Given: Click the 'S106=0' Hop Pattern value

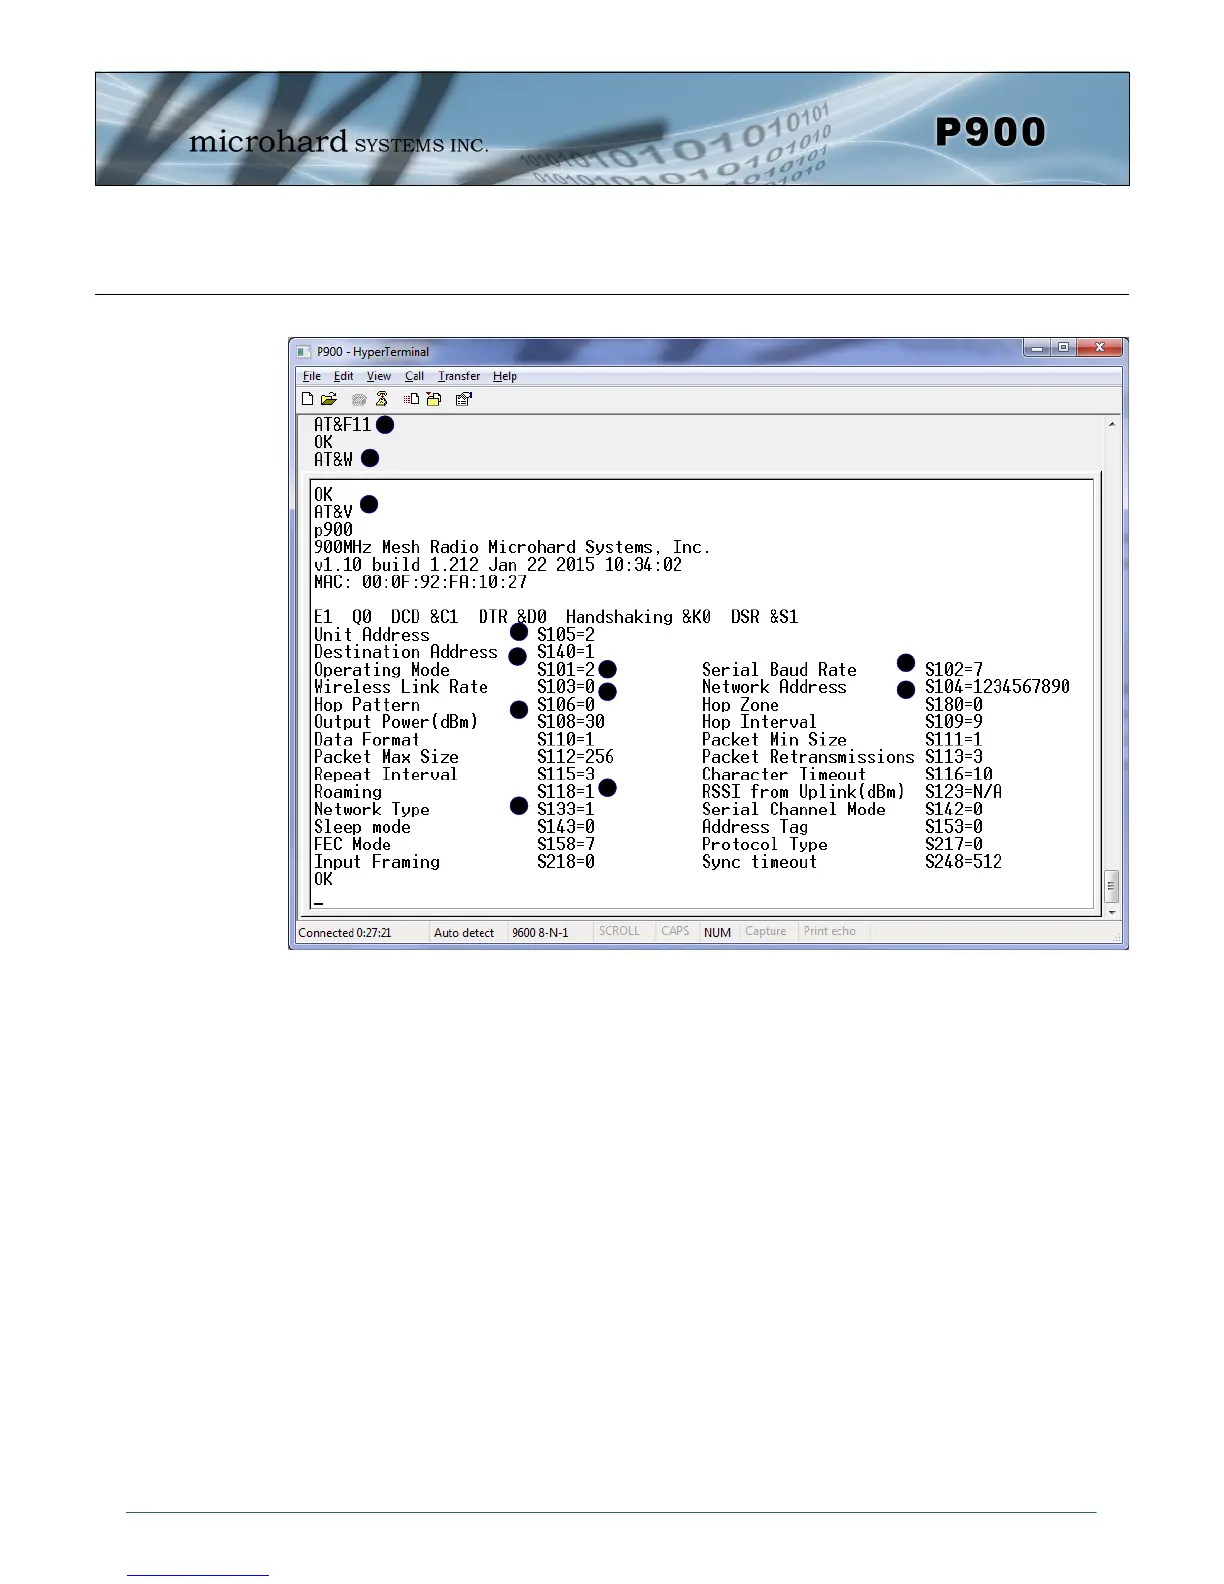Looking at the screenshot, I should [x=566, y=705].
